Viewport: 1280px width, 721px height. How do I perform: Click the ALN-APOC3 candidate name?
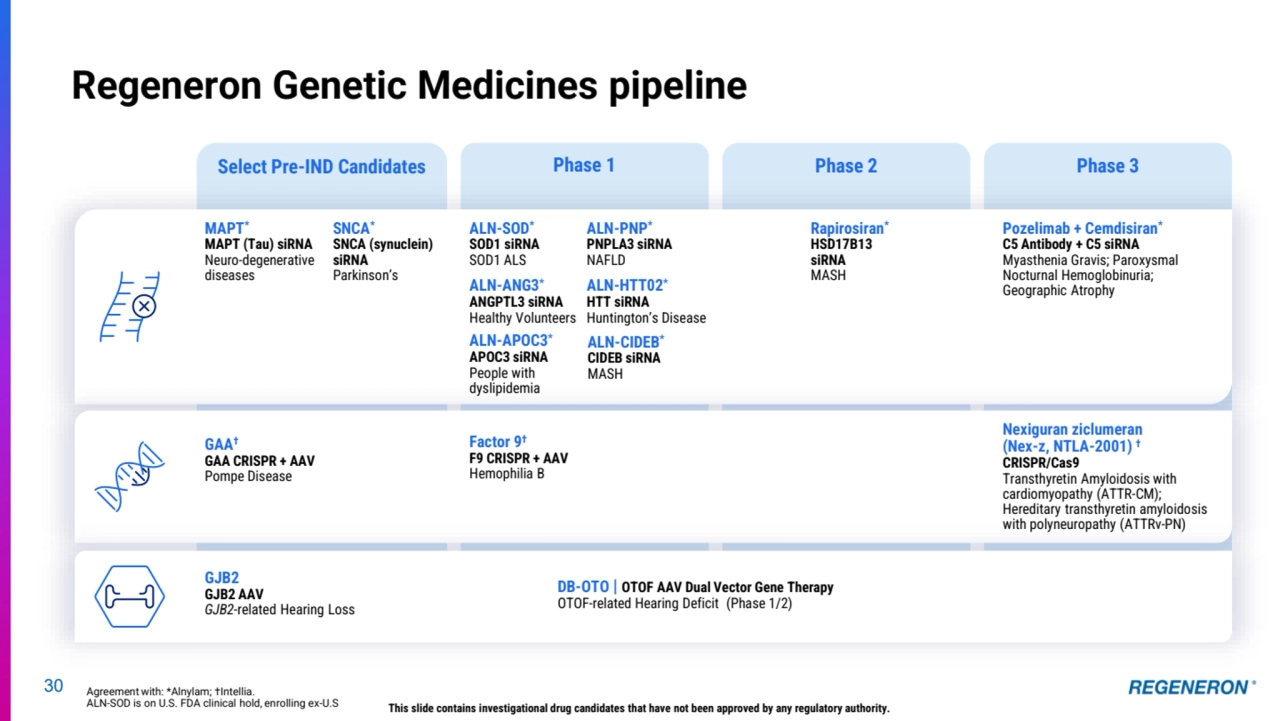tap(511, 341)
